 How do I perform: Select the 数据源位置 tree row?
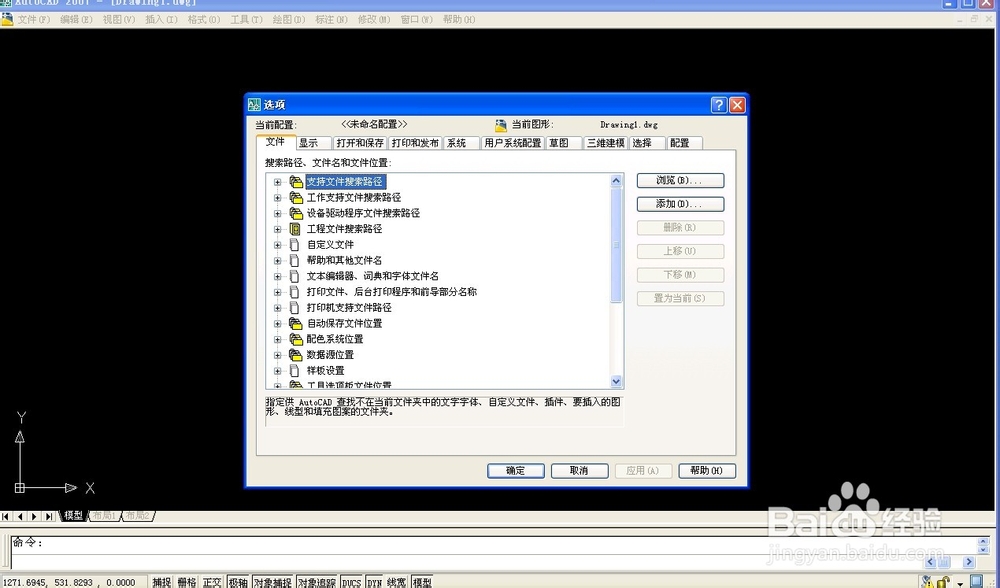click(x=330, y=355)
